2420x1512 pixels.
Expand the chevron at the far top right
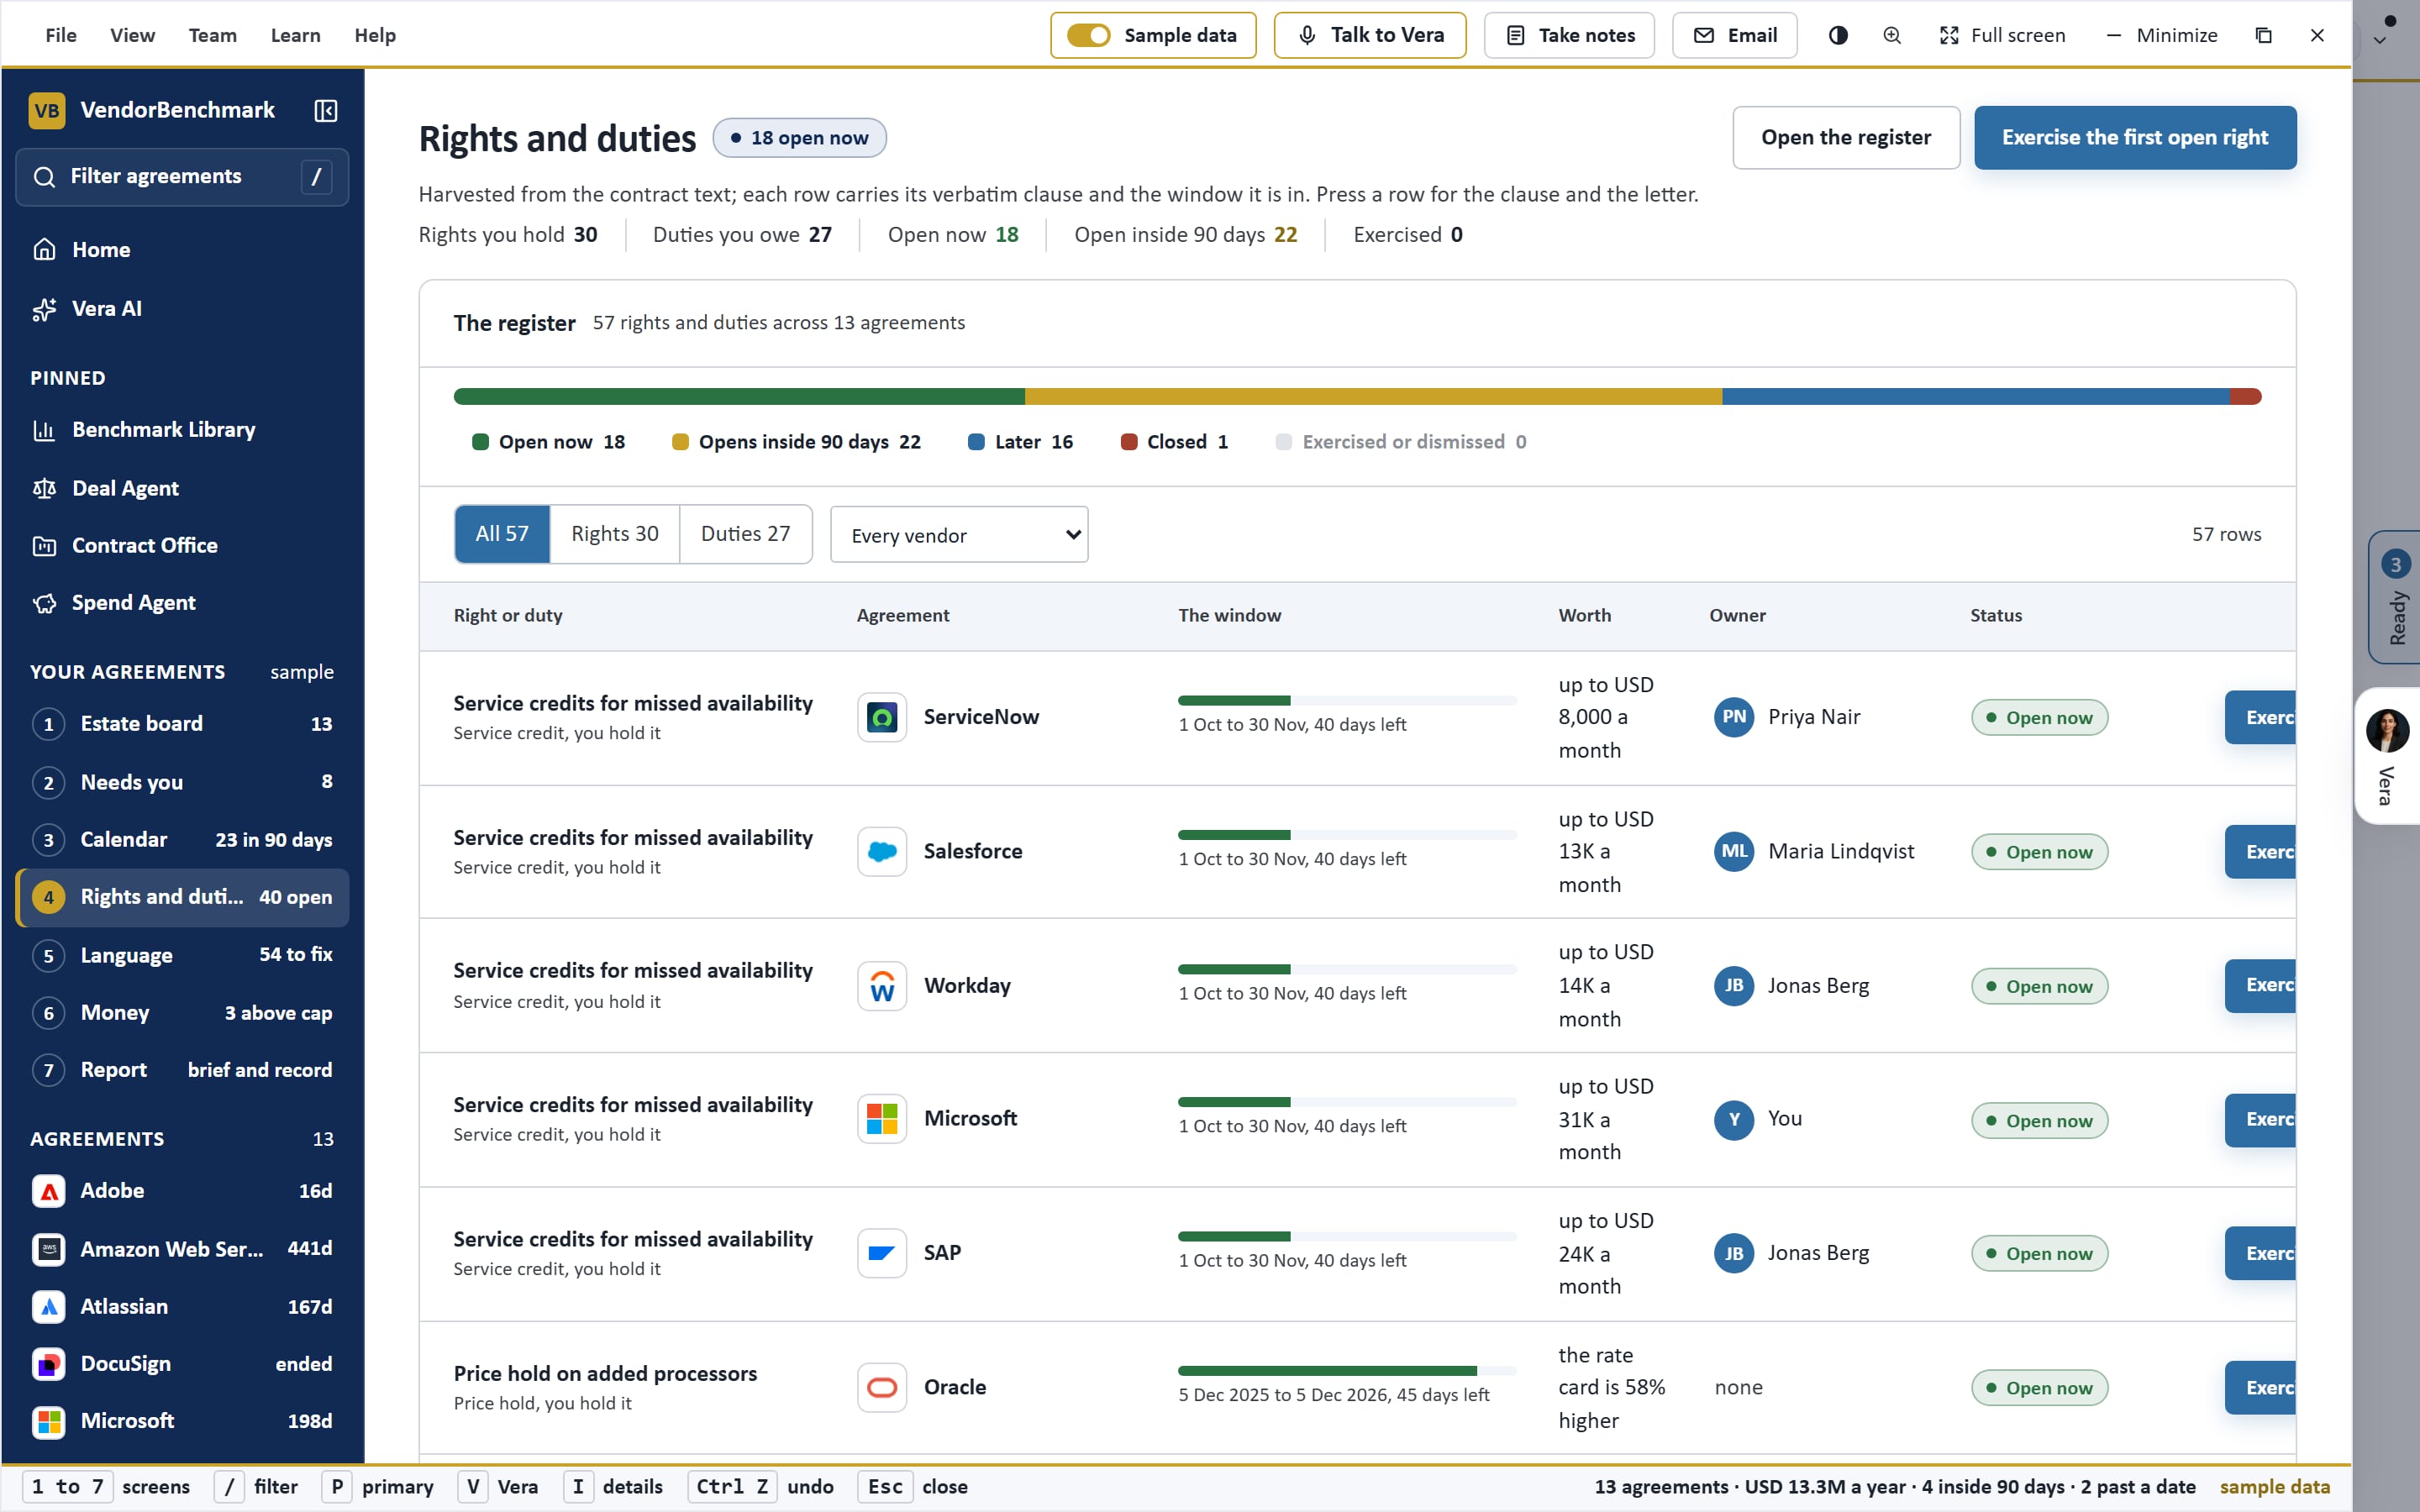[x=2380, y=41]
